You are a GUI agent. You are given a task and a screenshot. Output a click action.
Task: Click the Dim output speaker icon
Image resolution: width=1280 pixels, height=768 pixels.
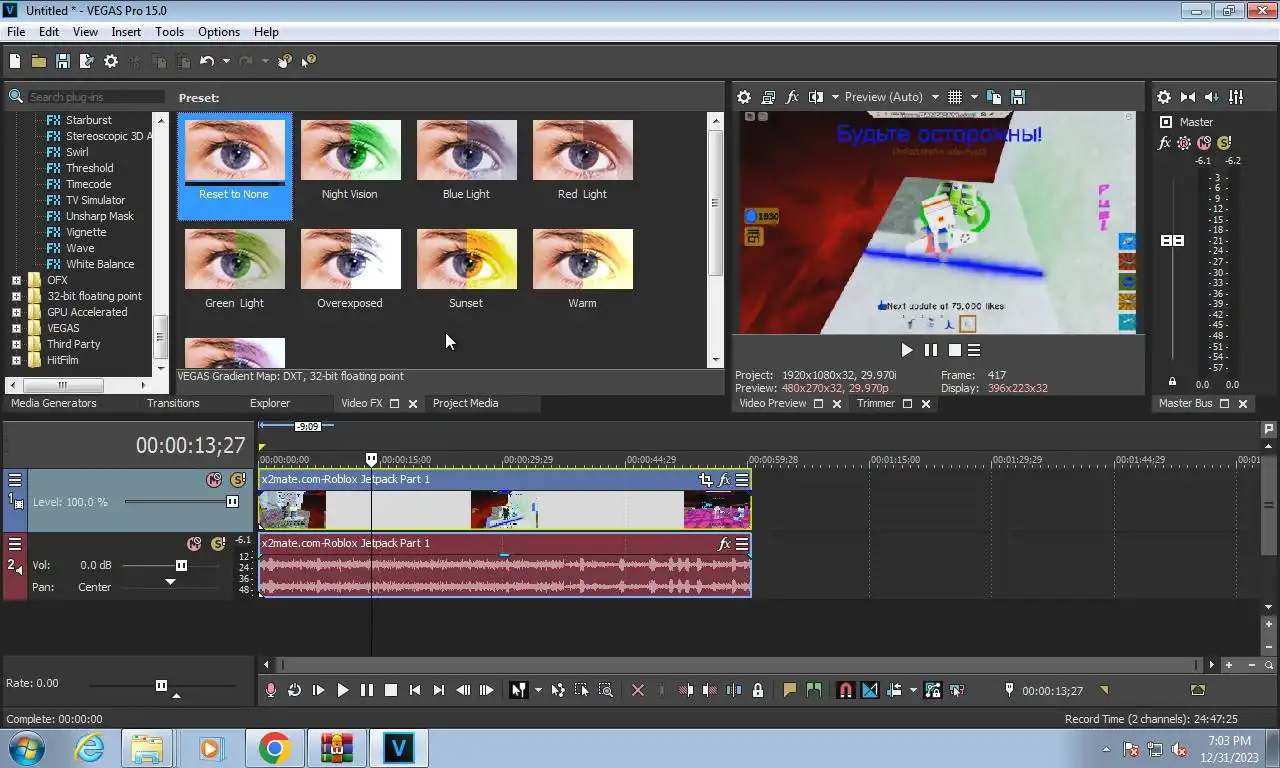pyautogui.click(x=1212, y=97)
